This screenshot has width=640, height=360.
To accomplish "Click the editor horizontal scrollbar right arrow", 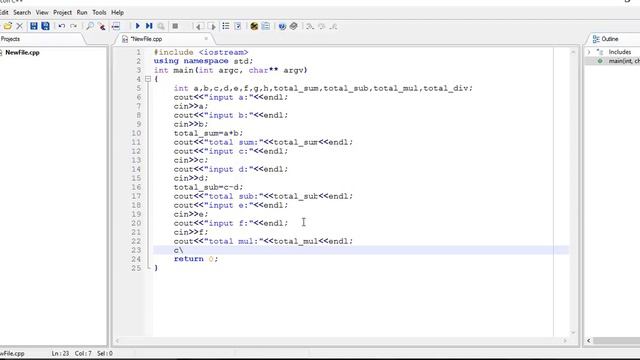I will [565, 340].
